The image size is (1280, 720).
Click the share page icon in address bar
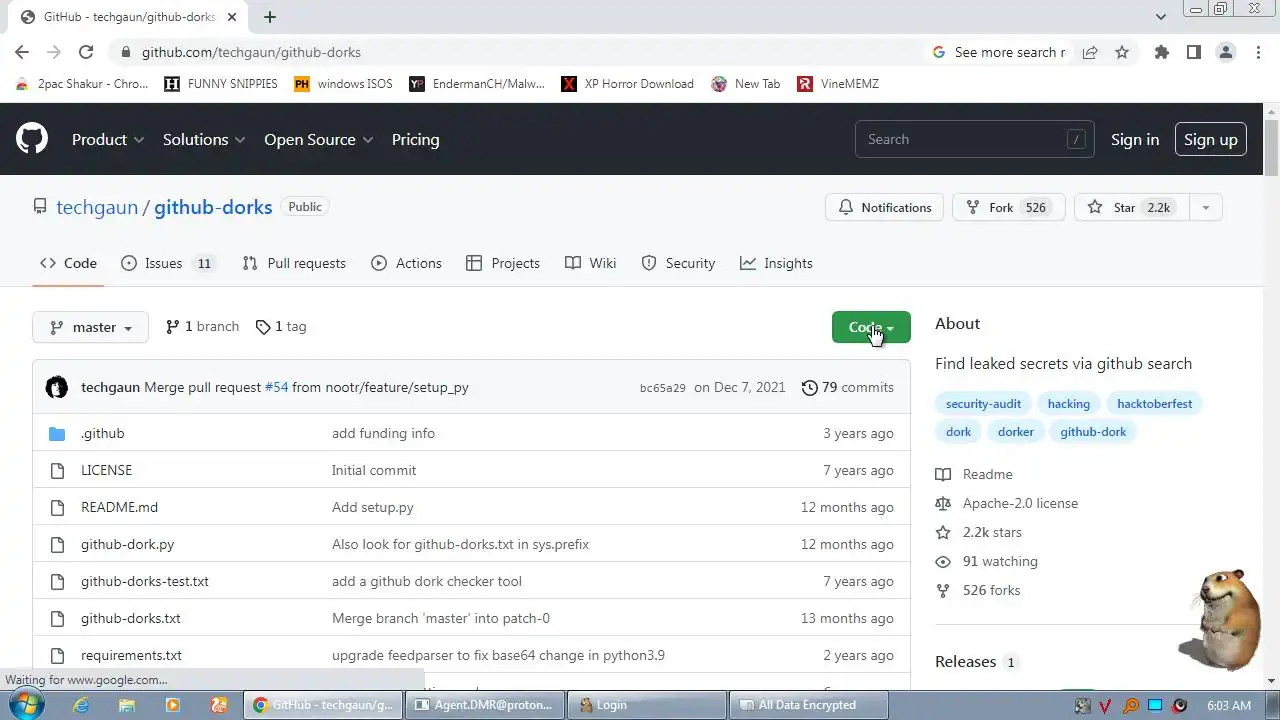(x=1090, y=52)
